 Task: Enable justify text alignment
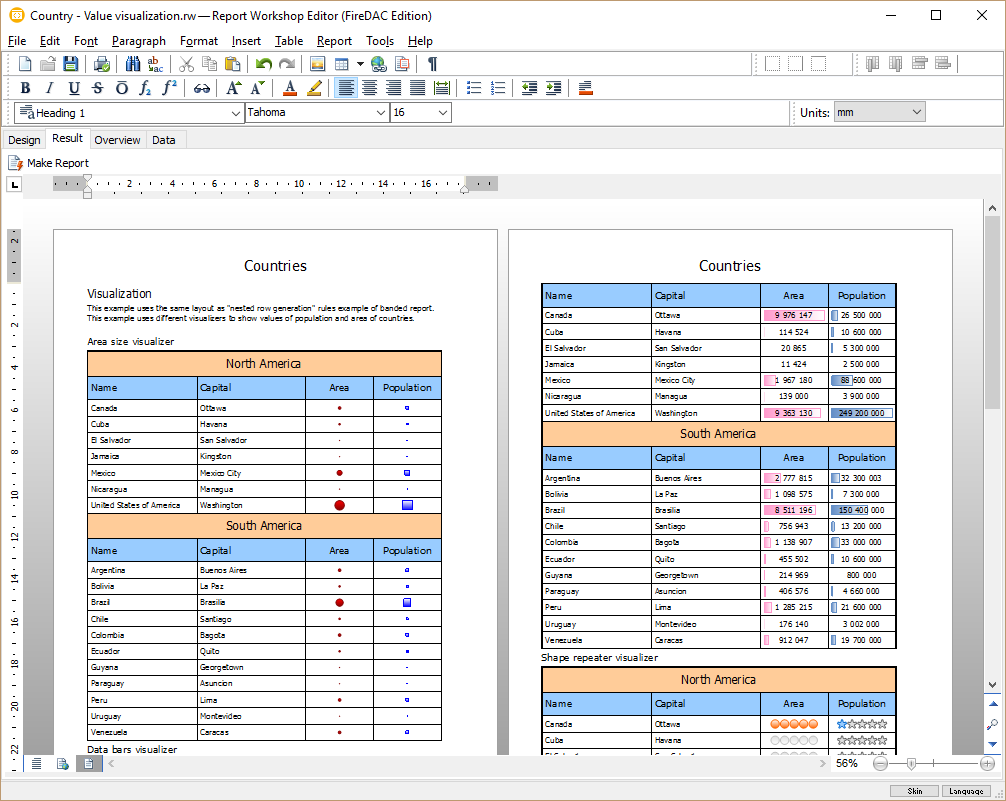pos(418,88)
